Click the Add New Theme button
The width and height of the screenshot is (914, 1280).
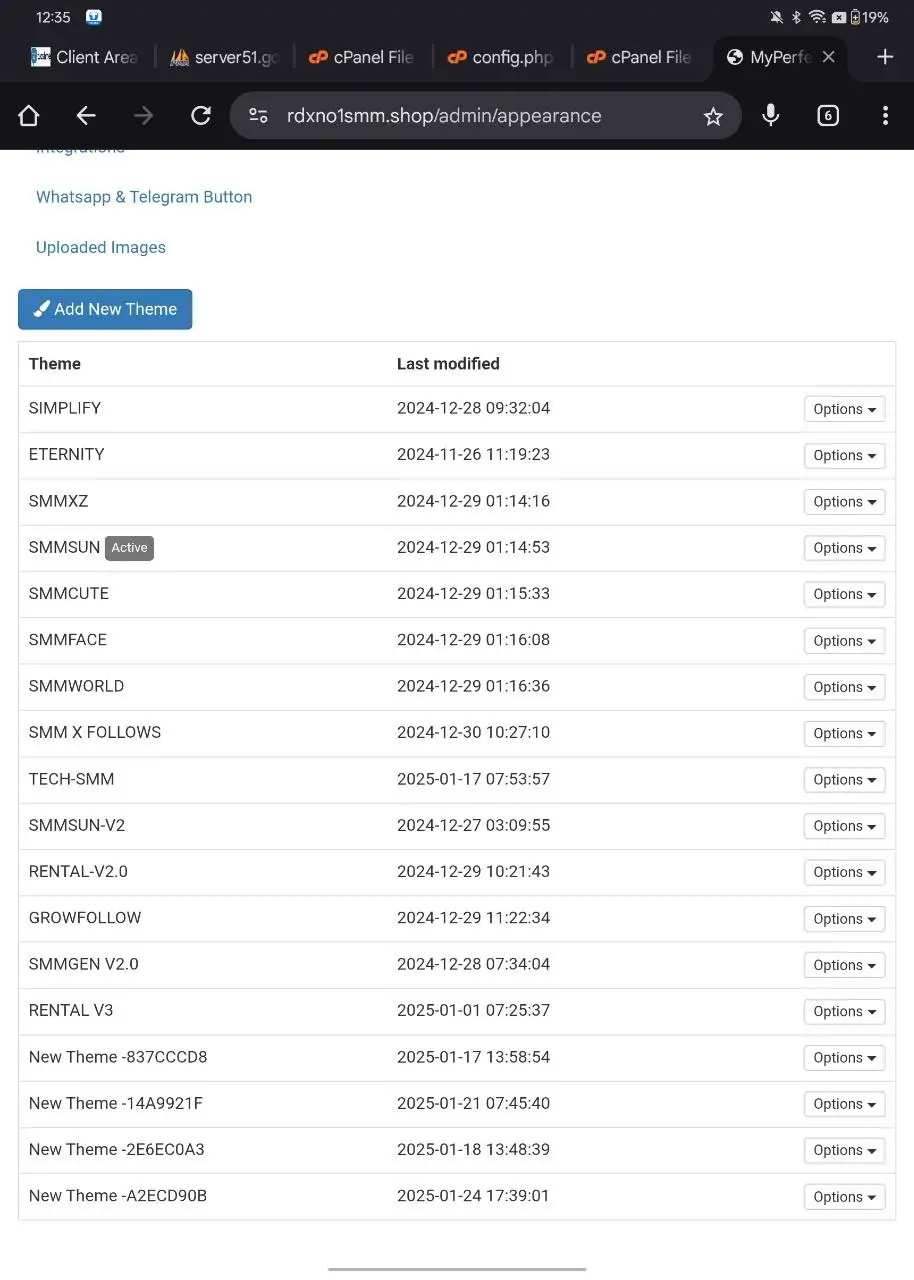(x=105, y=309)
